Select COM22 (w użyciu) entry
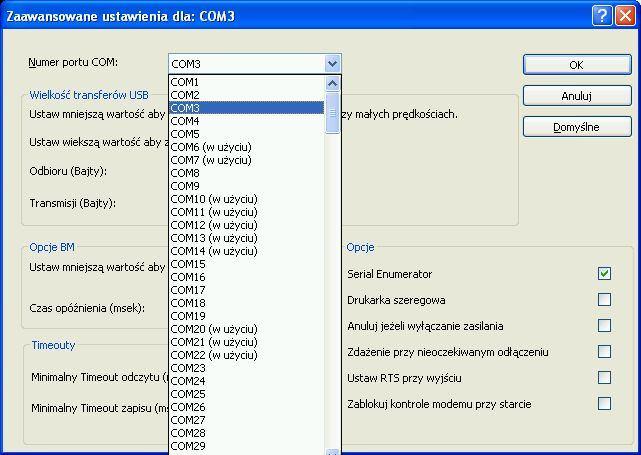The height and width of the screenshot is (455, 641). [x=247, y=355]
